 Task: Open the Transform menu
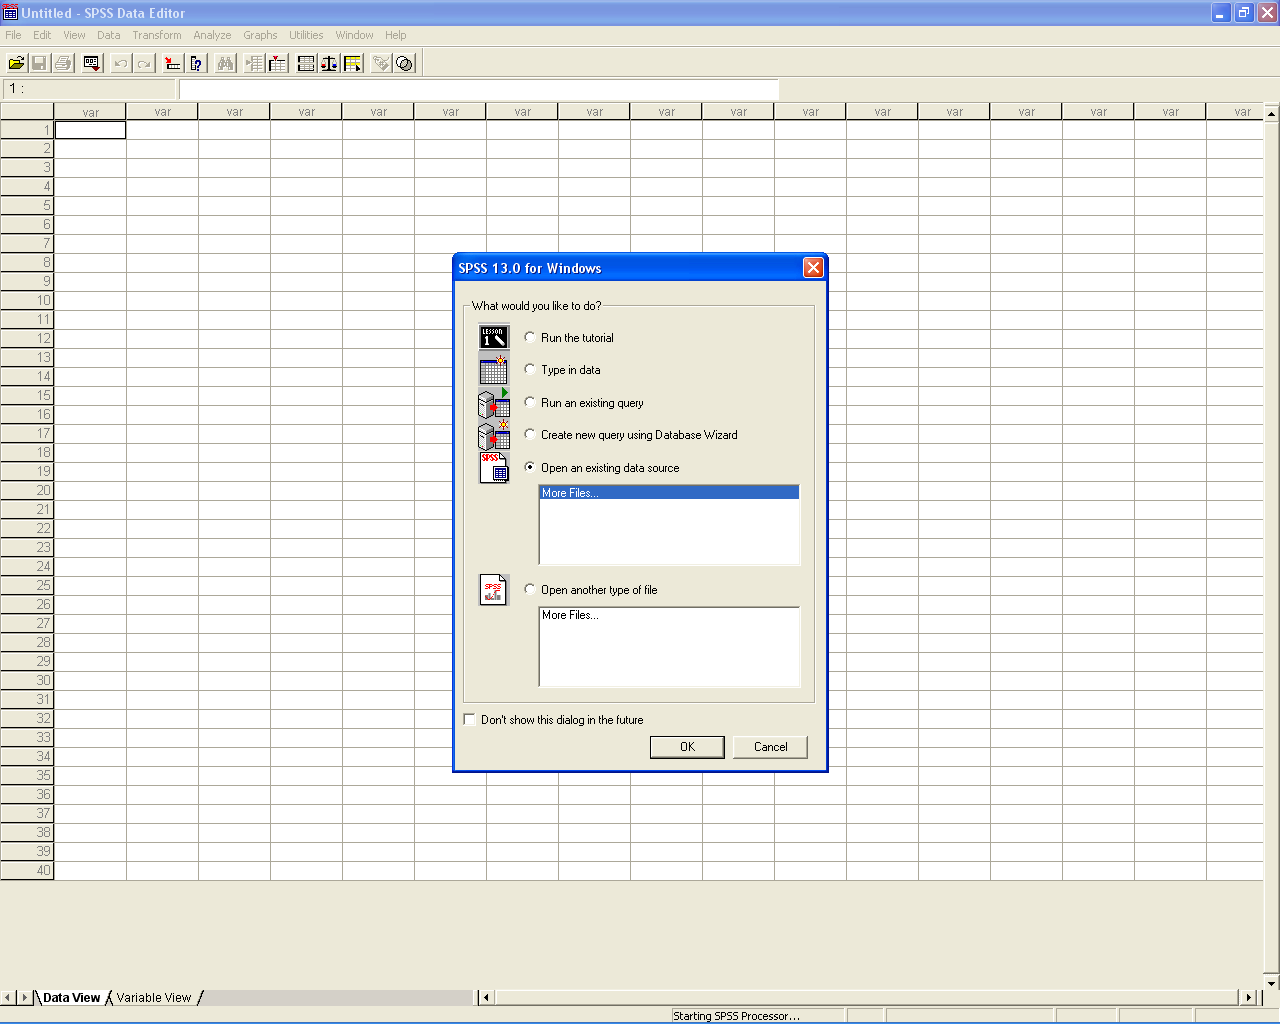pyautogui.click(x=157, y=35)
